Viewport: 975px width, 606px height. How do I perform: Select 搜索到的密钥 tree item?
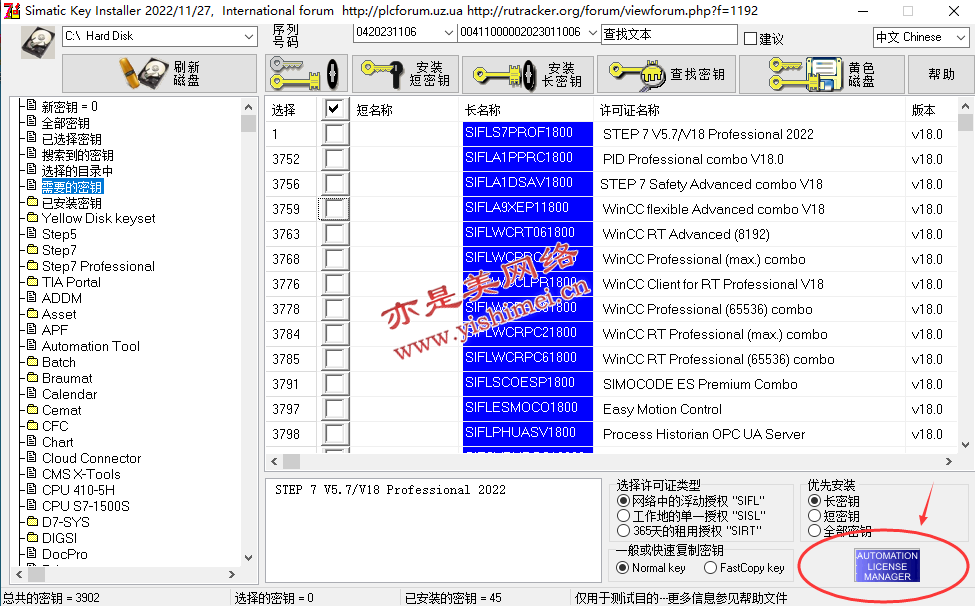[78, 155]
